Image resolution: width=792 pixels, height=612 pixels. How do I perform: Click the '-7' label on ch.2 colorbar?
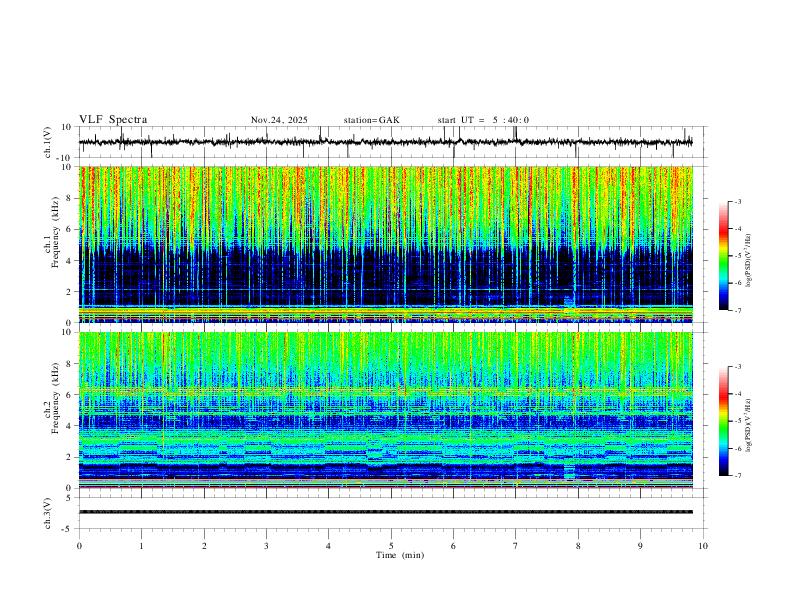(737, 476)
